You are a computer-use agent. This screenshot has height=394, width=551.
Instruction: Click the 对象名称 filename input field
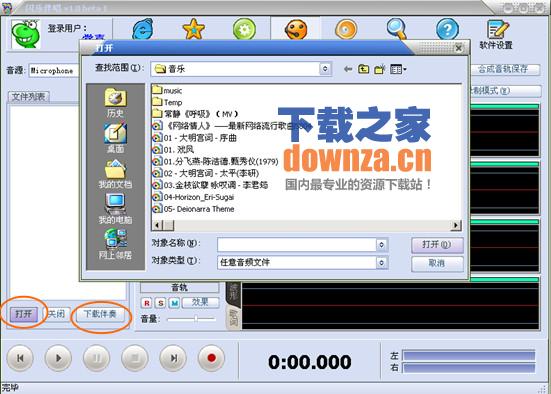point(297,245)
